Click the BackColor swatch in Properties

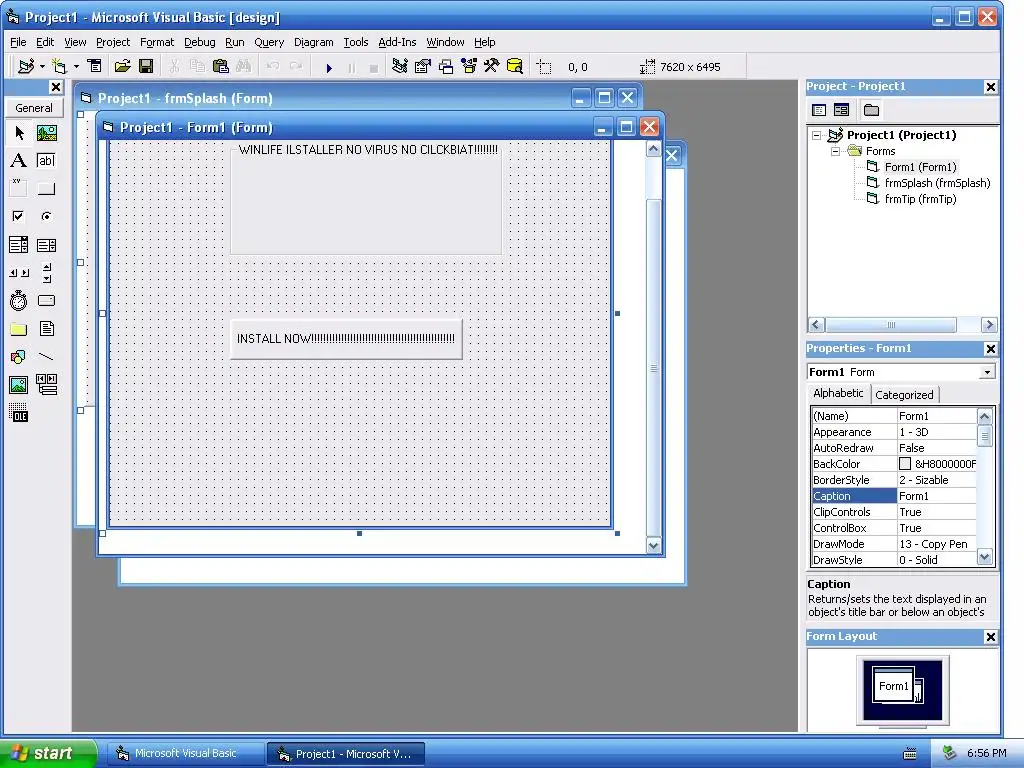pos(904,464)
